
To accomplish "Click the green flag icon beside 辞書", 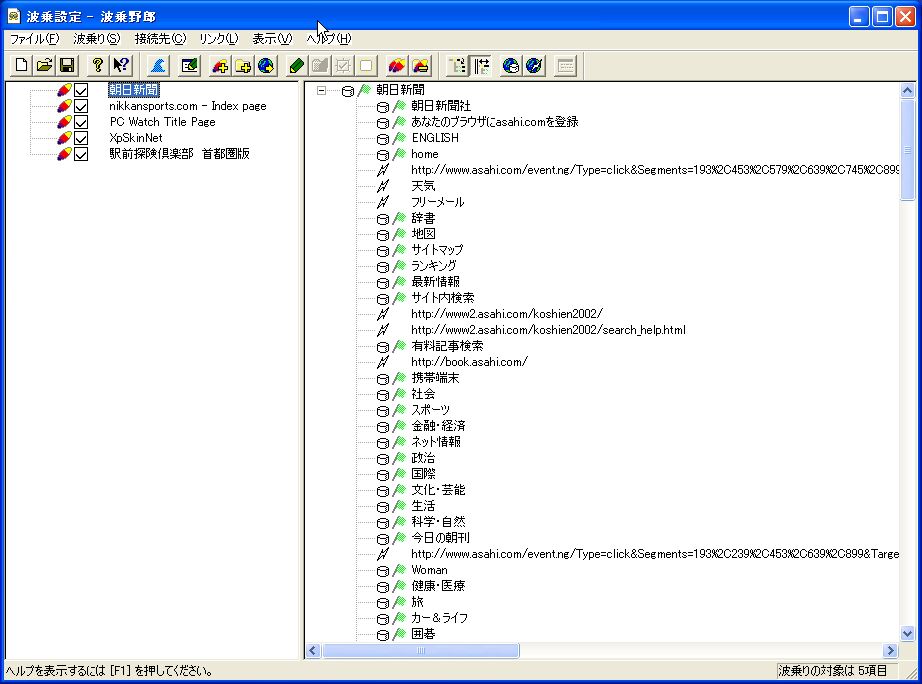I will point(400,218).
